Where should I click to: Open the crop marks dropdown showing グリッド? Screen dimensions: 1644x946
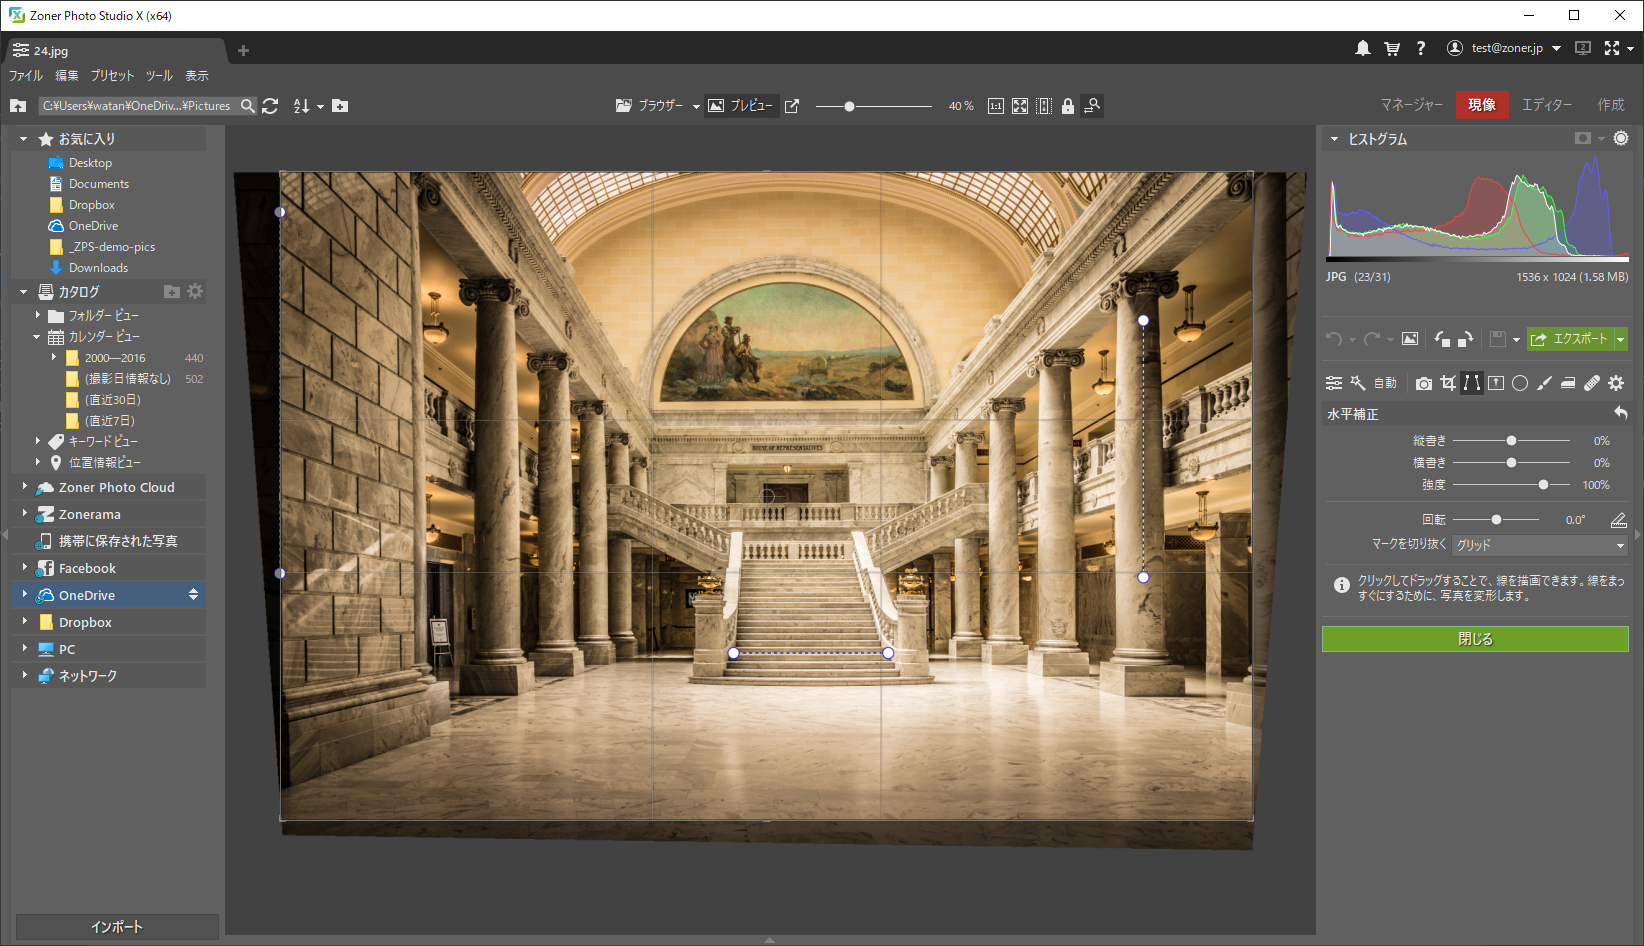tap(1540, 545)
